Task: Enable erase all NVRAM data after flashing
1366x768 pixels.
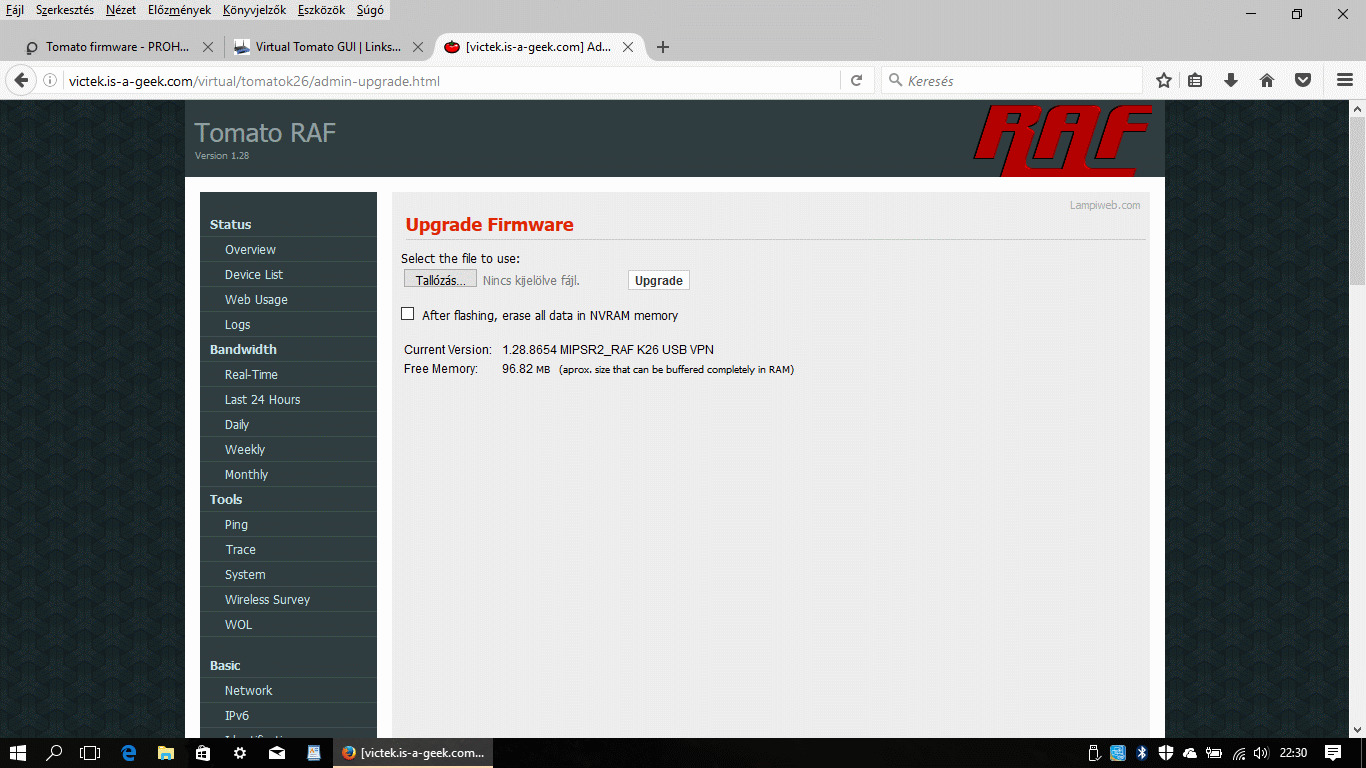Action: pyautogui.click(x=408, y=314)
